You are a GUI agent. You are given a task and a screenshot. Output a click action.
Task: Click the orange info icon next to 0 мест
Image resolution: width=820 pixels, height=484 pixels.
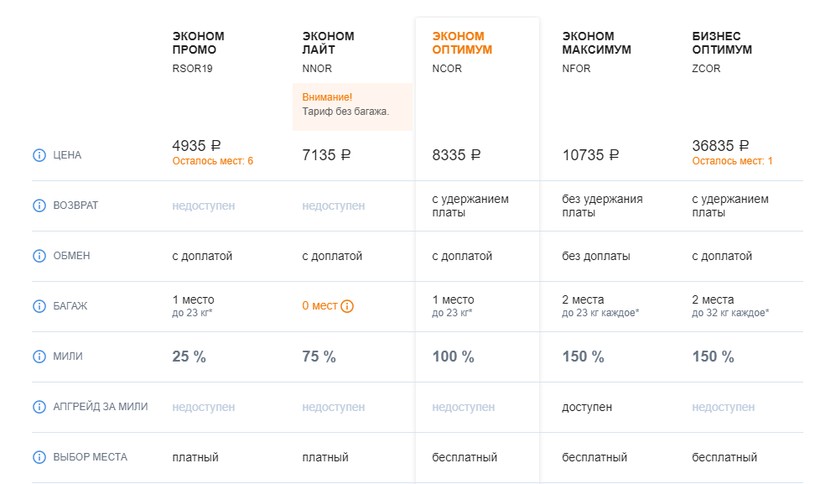[x=349, y=306]
